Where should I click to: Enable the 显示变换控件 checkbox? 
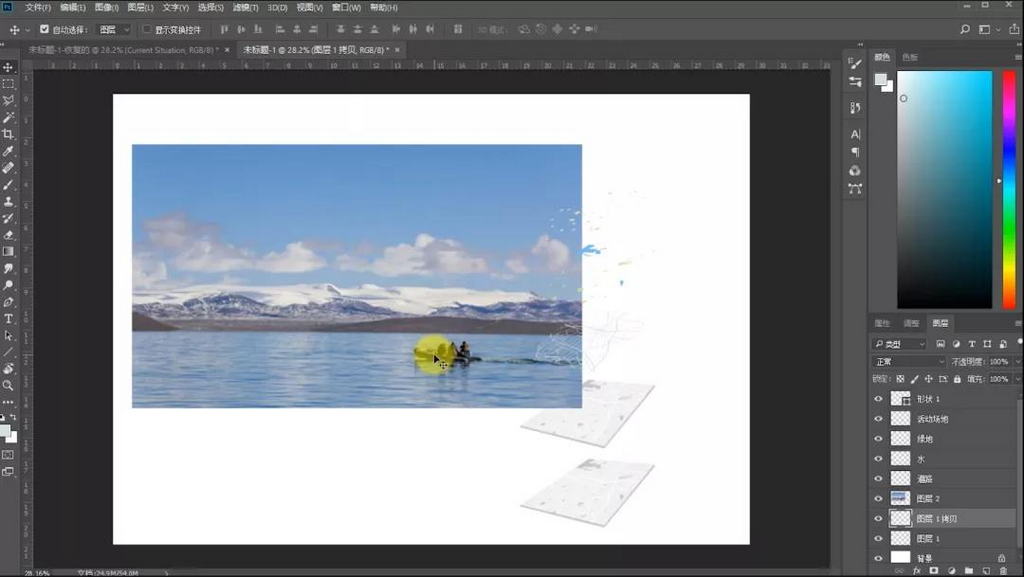point(147,30)
